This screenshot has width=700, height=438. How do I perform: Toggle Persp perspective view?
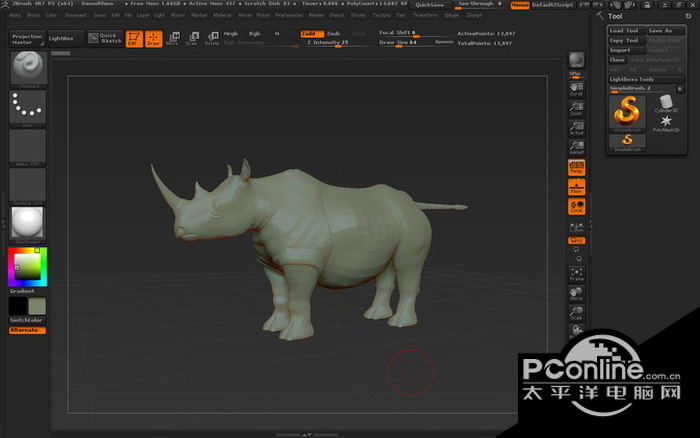(576, 167)
